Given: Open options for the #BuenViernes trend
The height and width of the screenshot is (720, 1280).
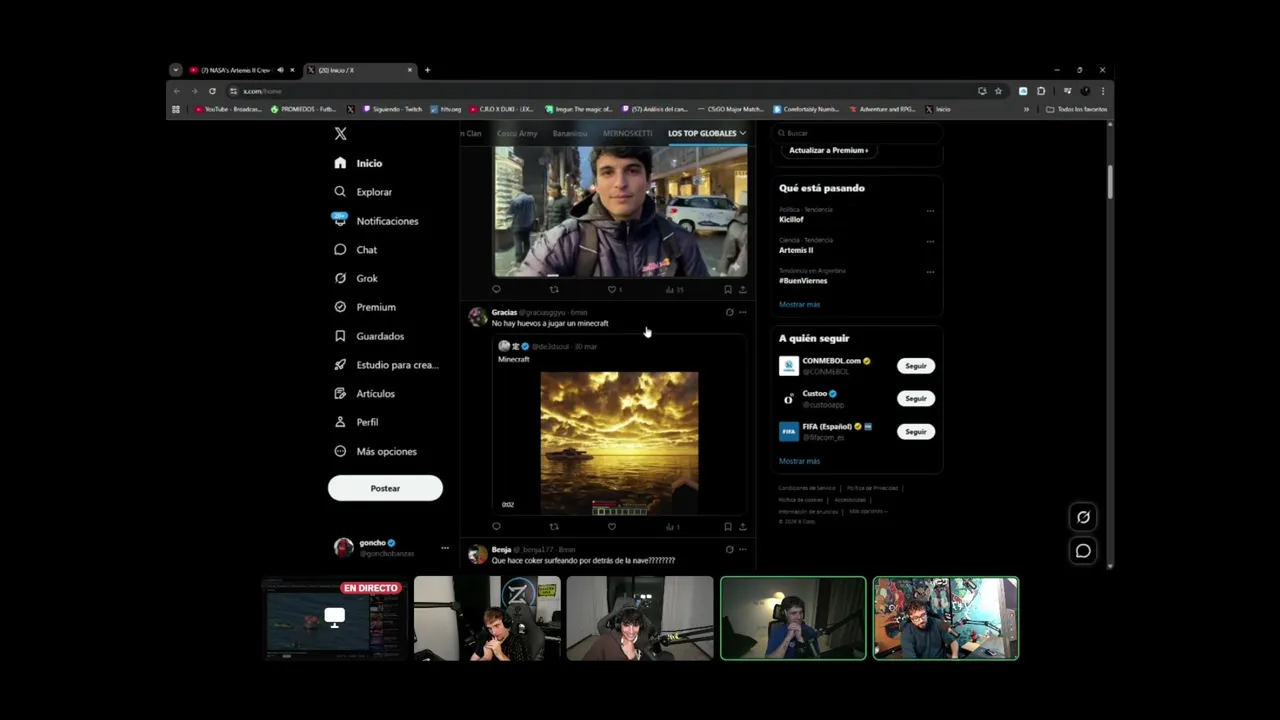Looking at the screenshot, I should pos(930,272).
